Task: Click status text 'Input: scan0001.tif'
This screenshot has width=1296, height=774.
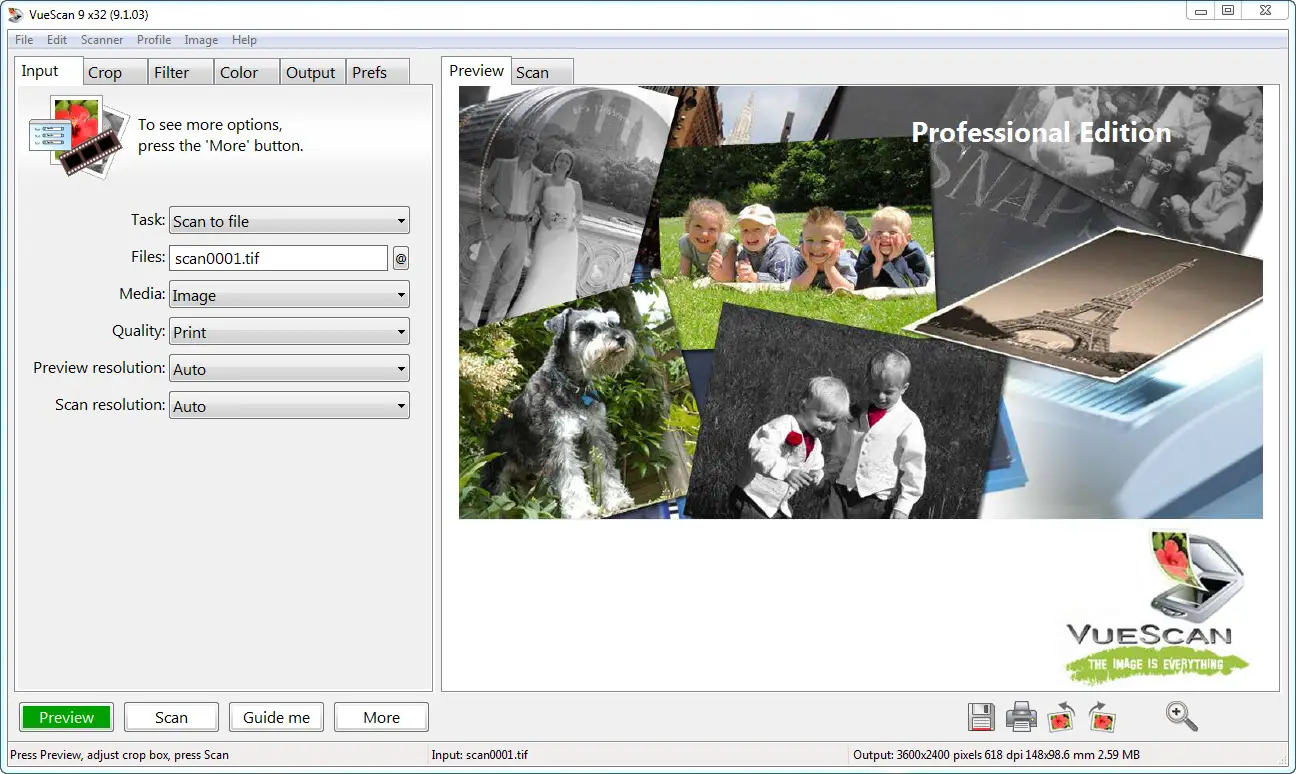Action: (x=480, y=755)
